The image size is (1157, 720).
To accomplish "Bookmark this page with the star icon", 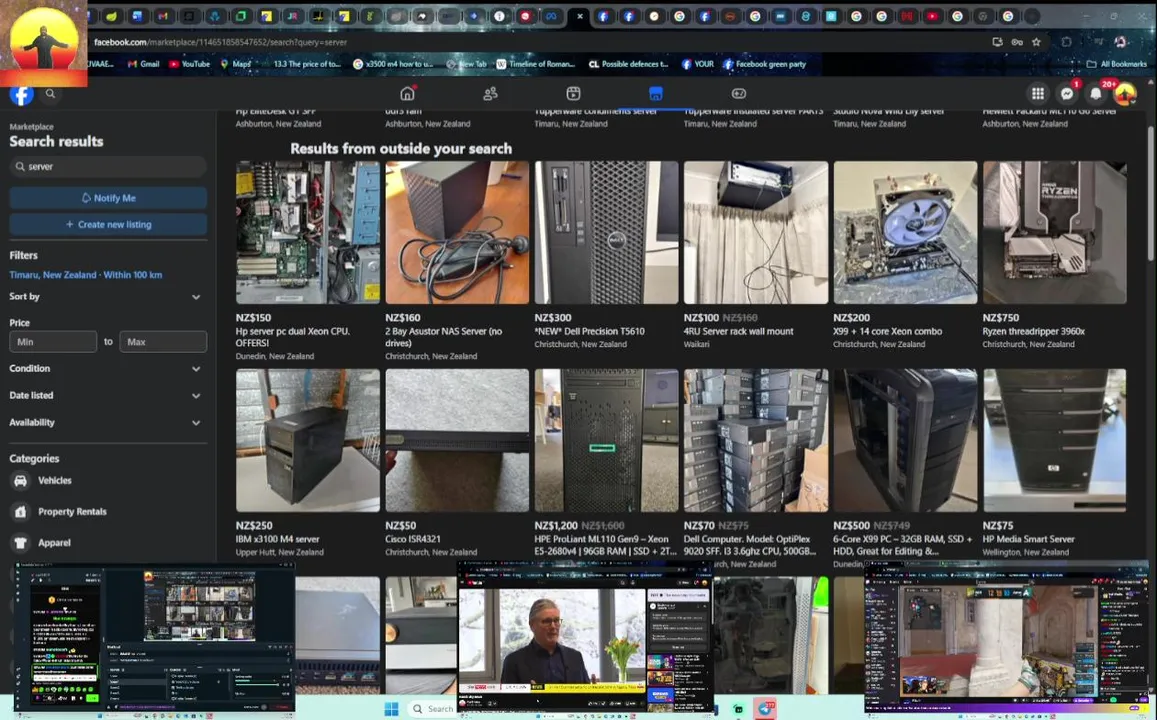I will 1036,42.
